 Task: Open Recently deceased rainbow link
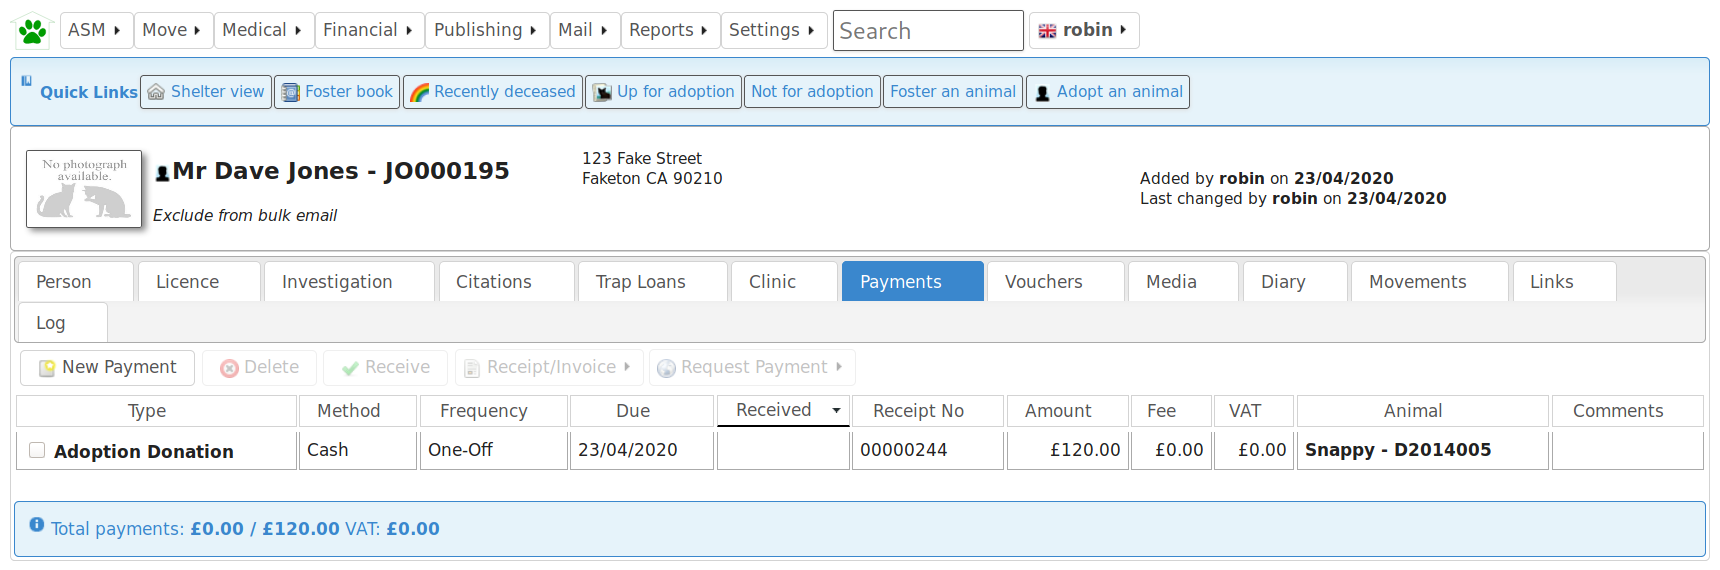pos(493,92)
